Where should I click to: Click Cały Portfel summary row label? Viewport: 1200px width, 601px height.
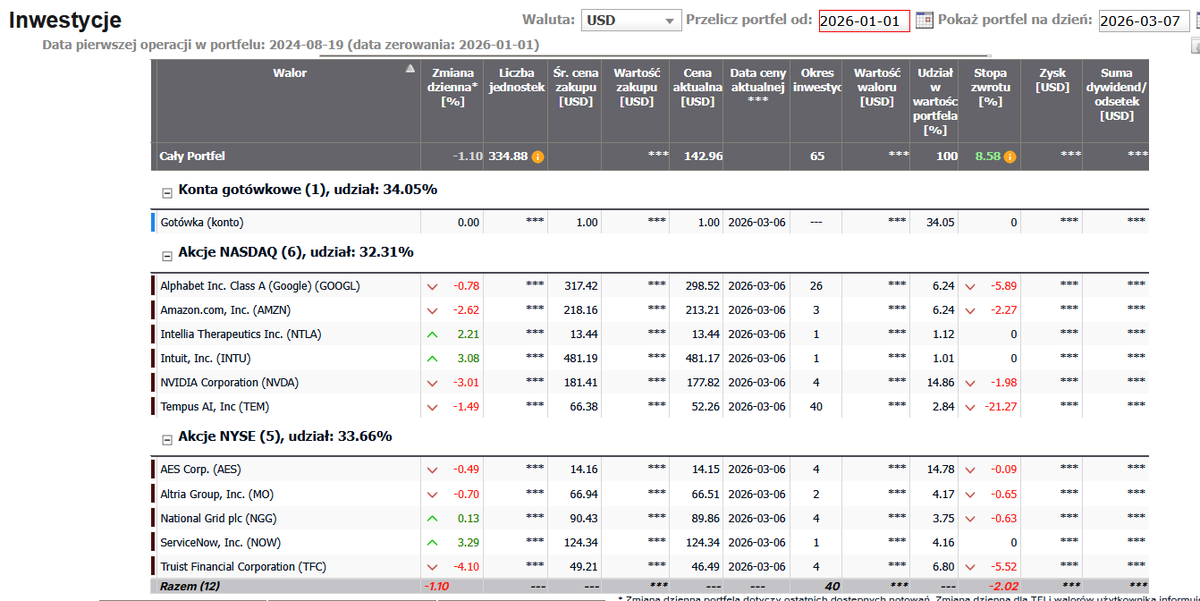click(x=192, y=156)
